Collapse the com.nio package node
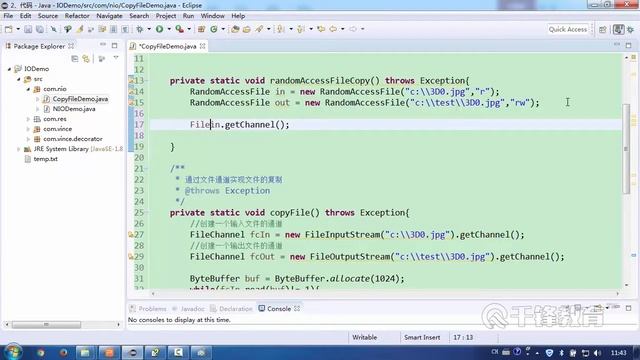This screenshot has height=360, width=640. [28, 89]
